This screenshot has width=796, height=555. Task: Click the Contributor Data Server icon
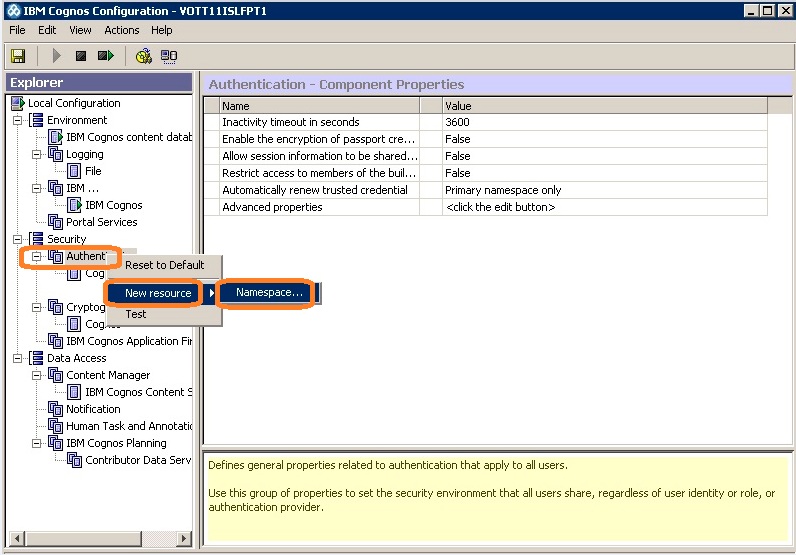[74, 460]
